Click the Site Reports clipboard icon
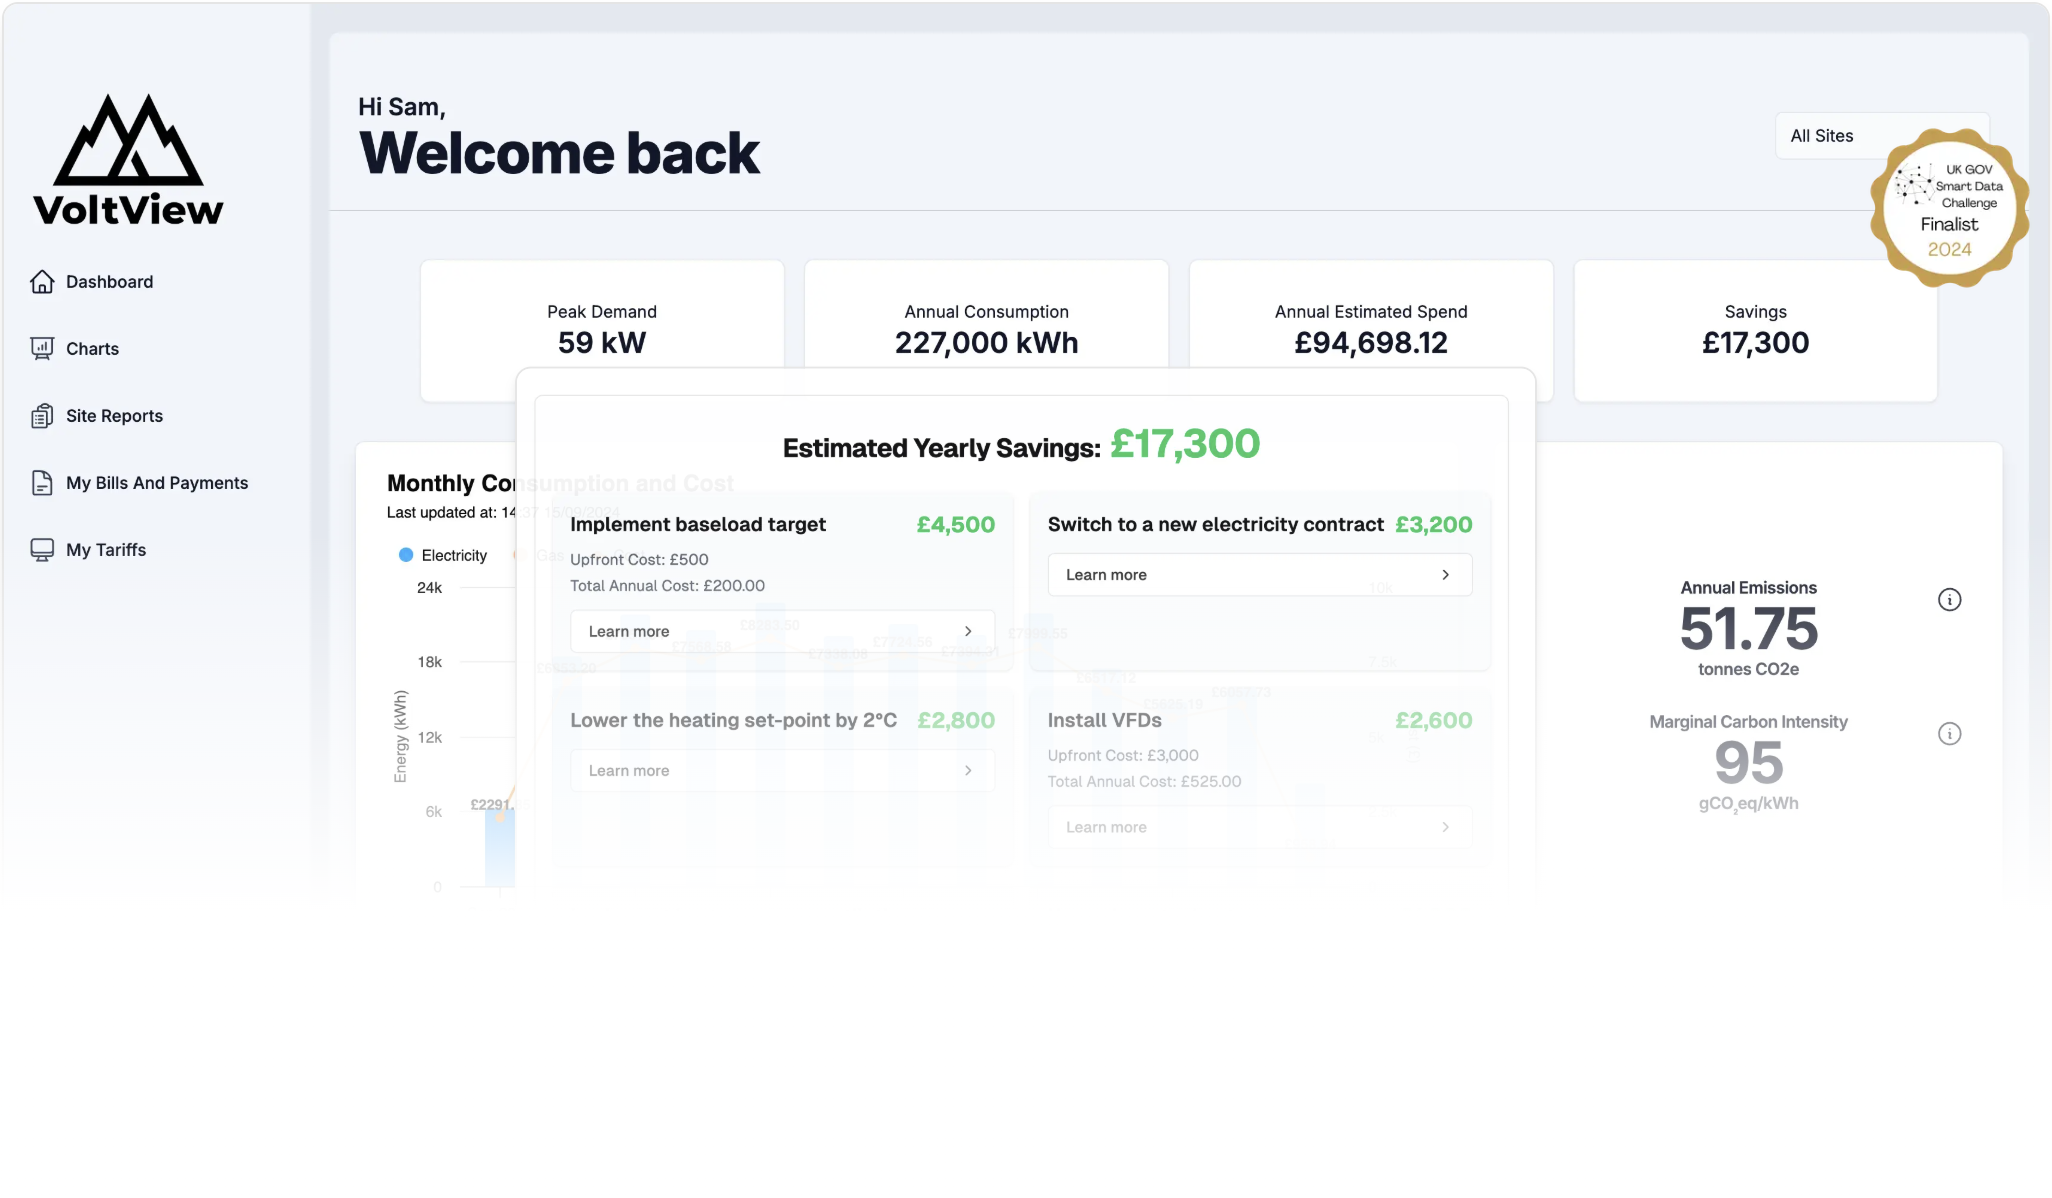This screenshot has height=1198, width=2052. click(x=42, y=416)
